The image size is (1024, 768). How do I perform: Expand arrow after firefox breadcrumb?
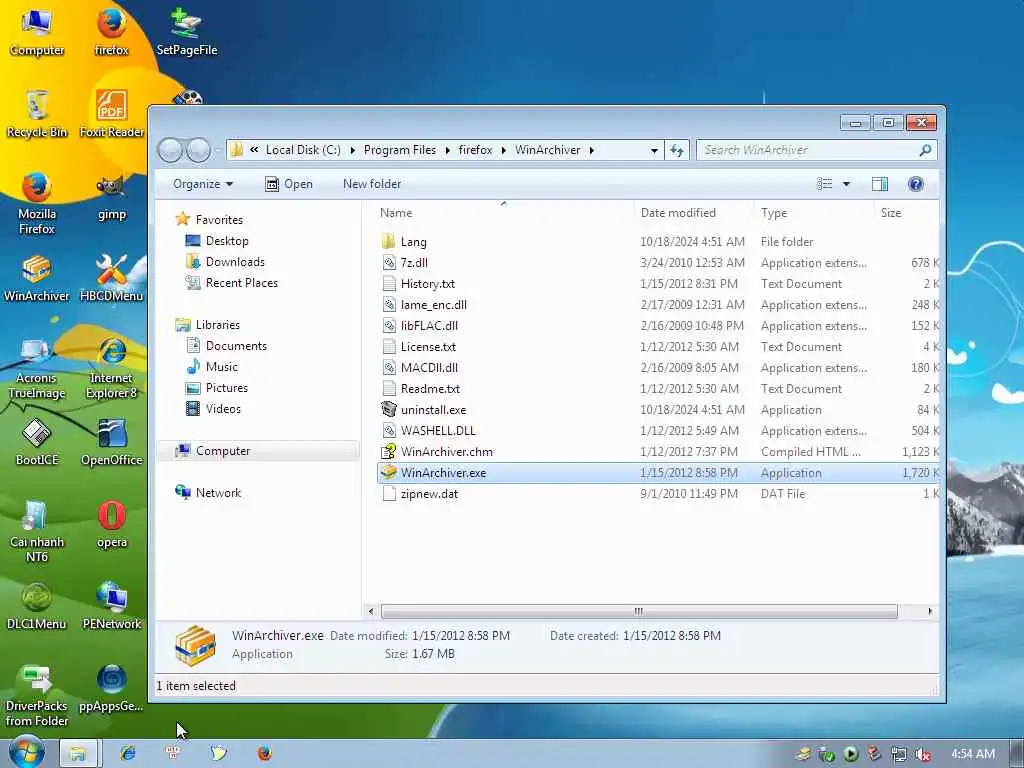(504, 150)
